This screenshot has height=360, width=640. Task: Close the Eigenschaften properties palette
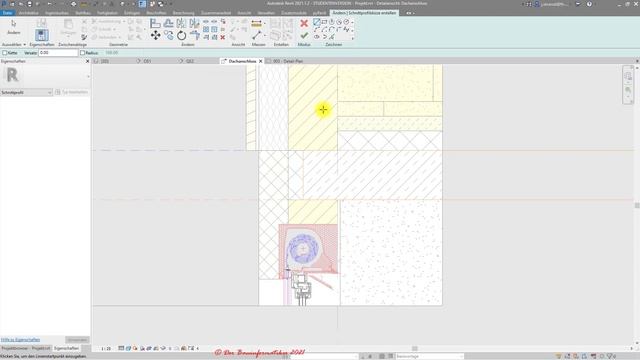pyautogui.click(x=87, y=61)
